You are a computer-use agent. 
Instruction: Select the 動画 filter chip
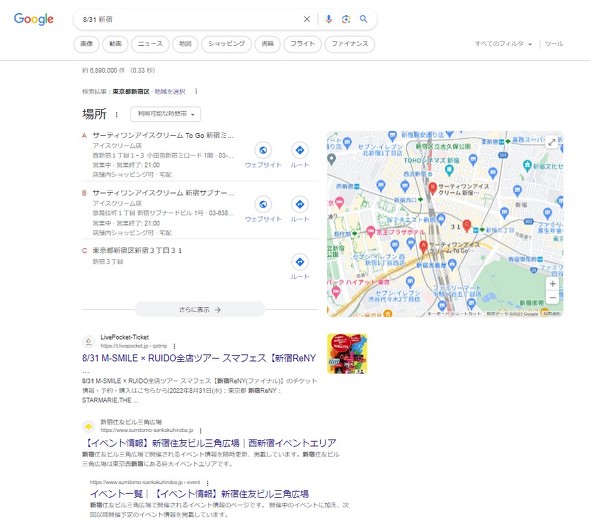pos(115,44)
